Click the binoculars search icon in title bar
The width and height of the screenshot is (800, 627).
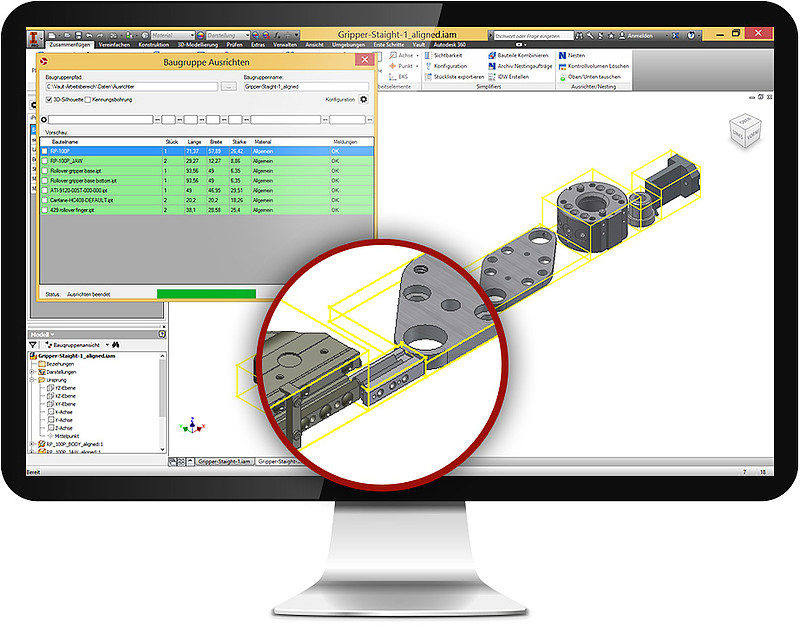click(x=579, y=36)
